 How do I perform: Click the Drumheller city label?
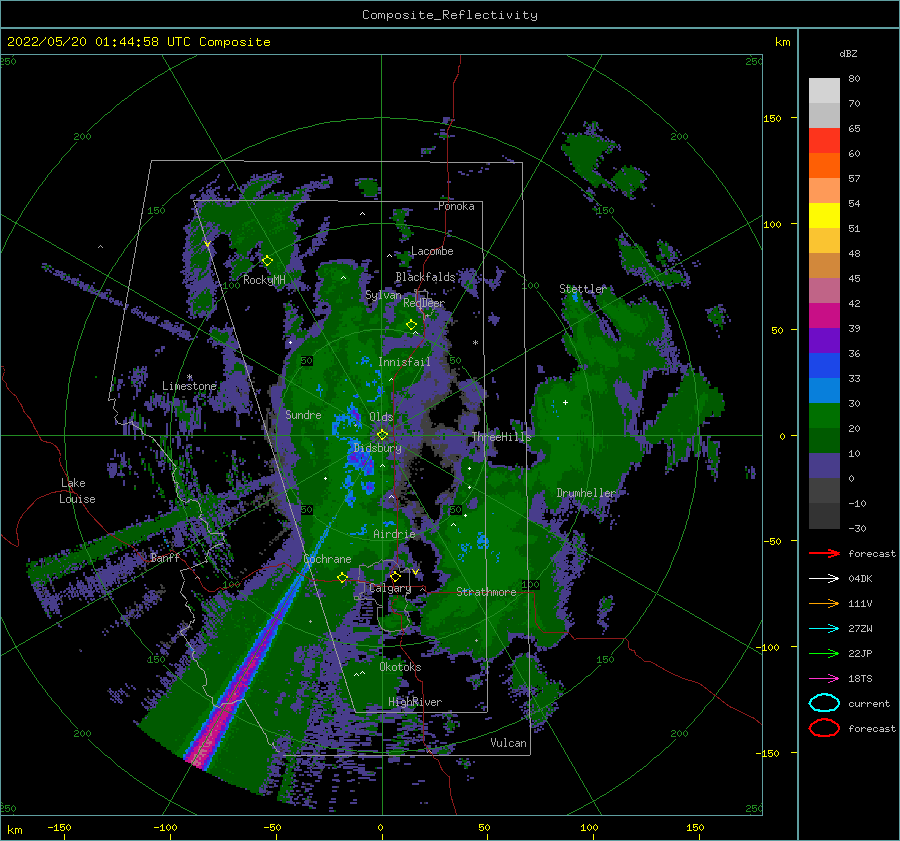586,493
